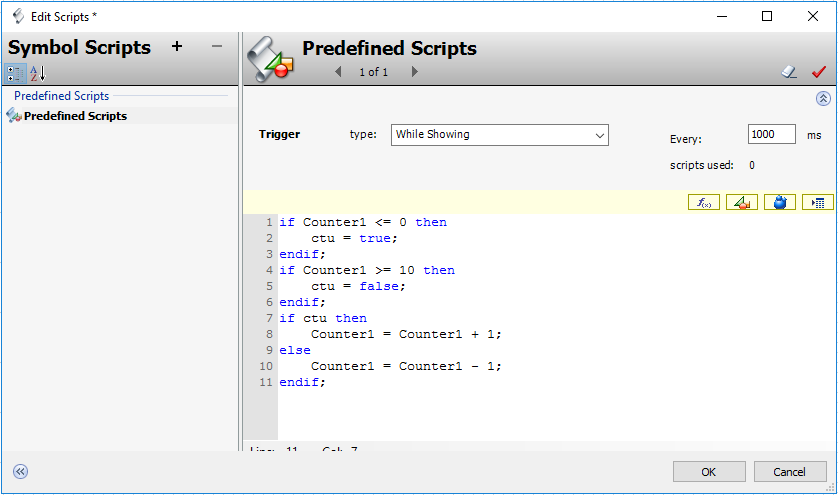Collapse the Trigger section with double chevron
Image resolution: width=838 pixels, height=495 pixels.
pyautogui.click(x=823, y=98)
